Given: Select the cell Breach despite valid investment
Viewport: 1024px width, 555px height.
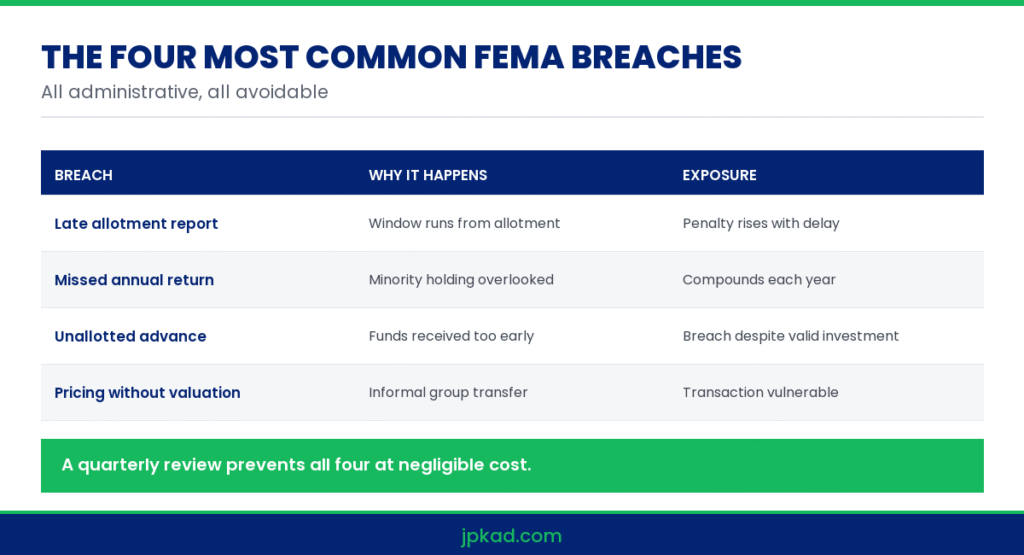Looking at the screenshot, I should coord(791,336).
